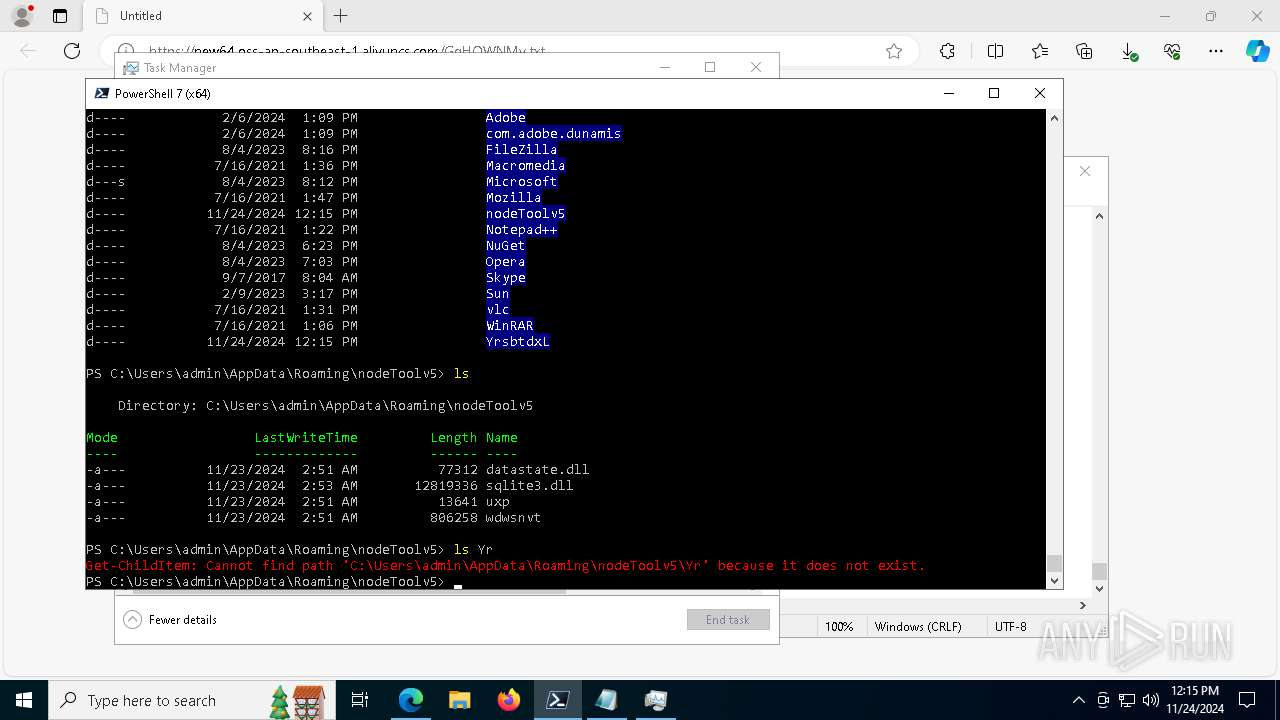Open the notification center icon
Image resolution: width=1280 pixels, height=720 pixels.
(1247, 700)
